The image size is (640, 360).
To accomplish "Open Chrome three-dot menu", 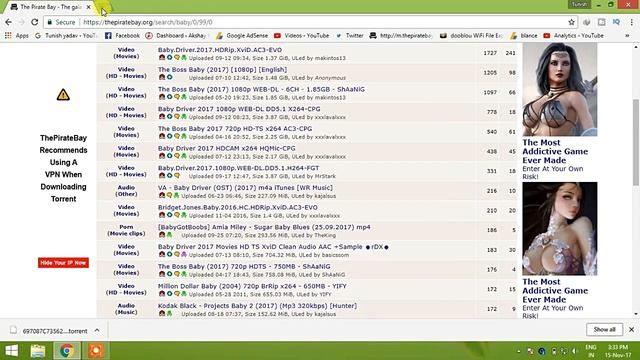I will pos(631,22).
